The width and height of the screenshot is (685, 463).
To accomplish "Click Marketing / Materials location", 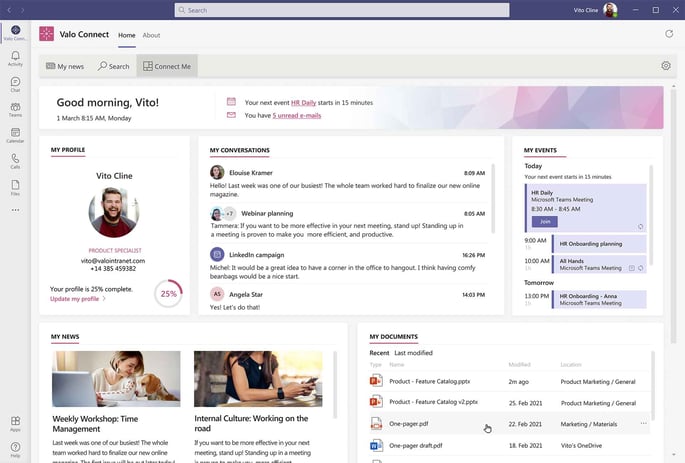I will point(589,424).
